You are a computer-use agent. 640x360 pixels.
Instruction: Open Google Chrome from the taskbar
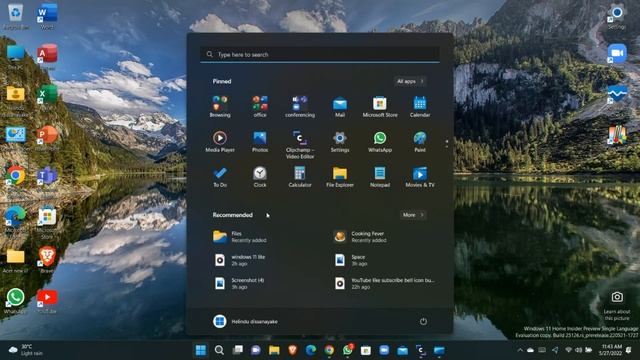click(329, 350)
